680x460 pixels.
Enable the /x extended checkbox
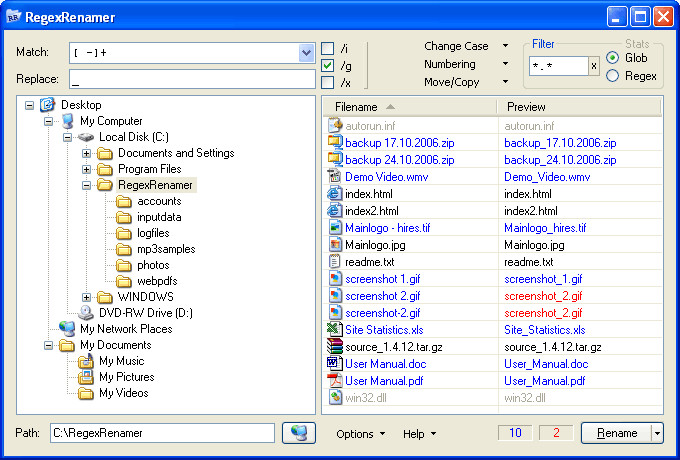327,82
